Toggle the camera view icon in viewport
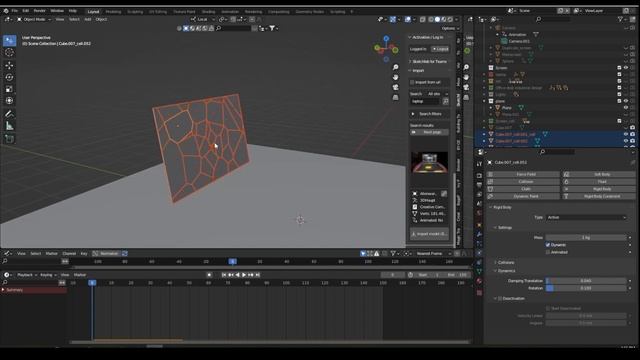 [395, 87]
